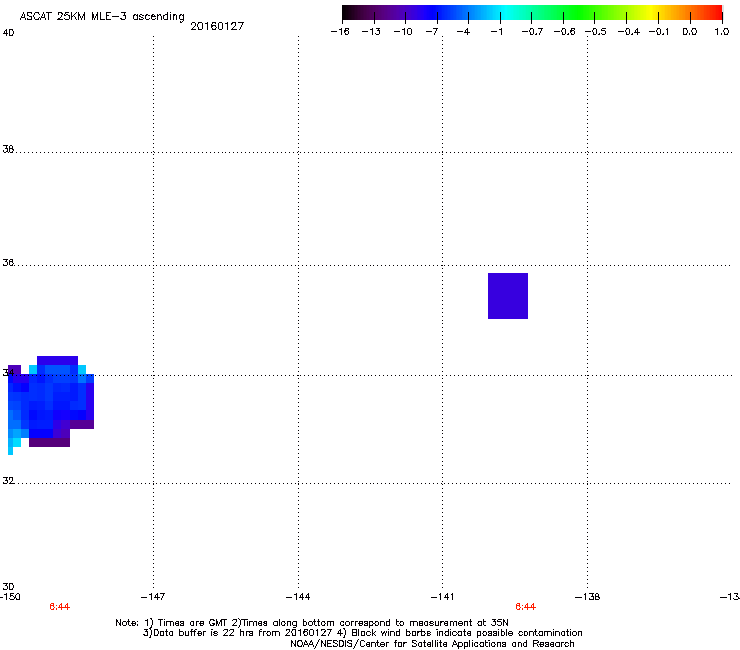Screen dimensions: 740x650
Task: Click the longitude label -141
Action: tap(442, 597)
